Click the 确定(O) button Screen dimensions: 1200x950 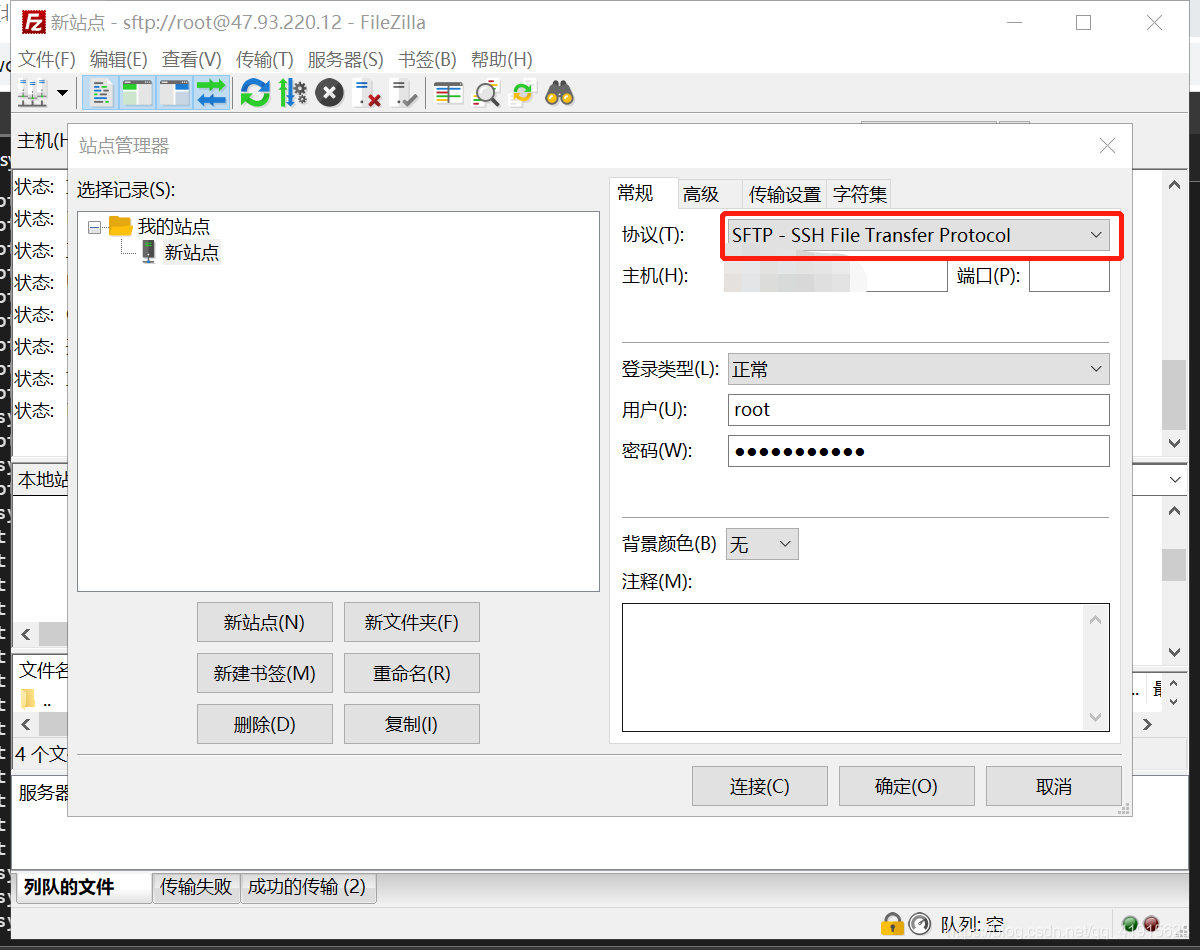906,786
